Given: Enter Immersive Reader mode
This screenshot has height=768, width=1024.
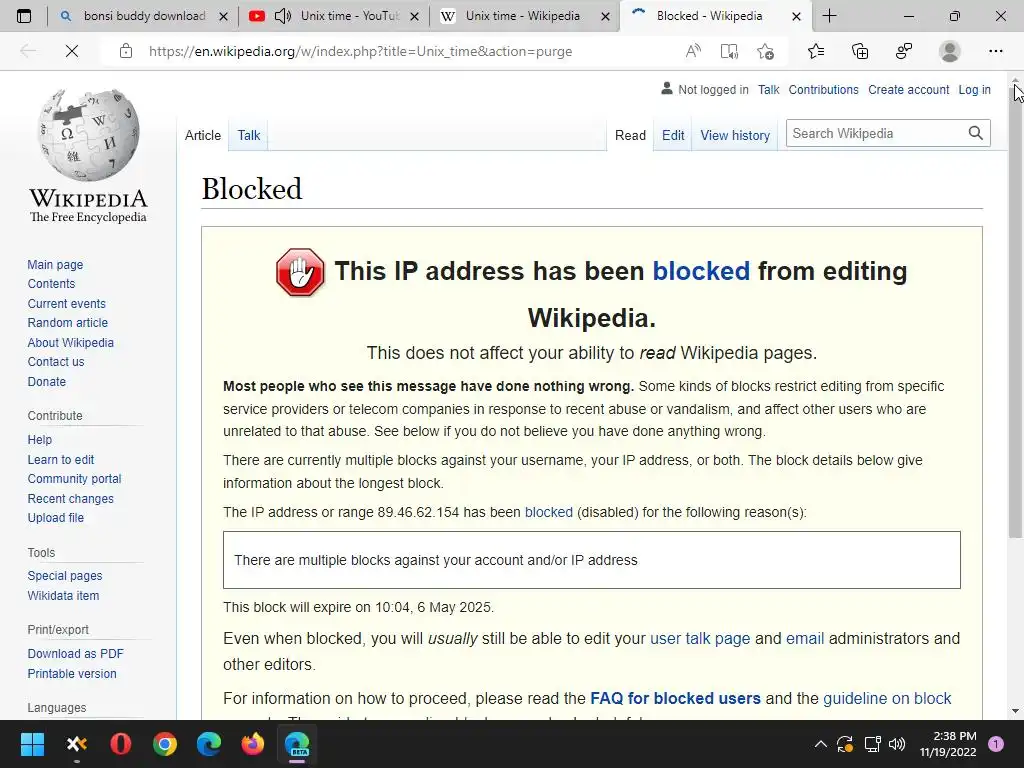Looking at the screenshot, I should [x=729, y=51].
